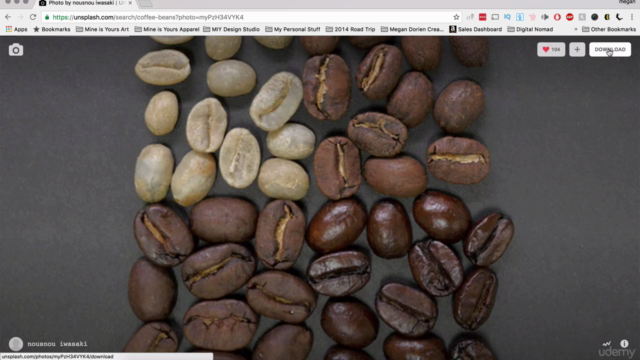Open Mine is Yours Apparel bookmark folder
The image size is (640, 360).
[x=167, y=29]
